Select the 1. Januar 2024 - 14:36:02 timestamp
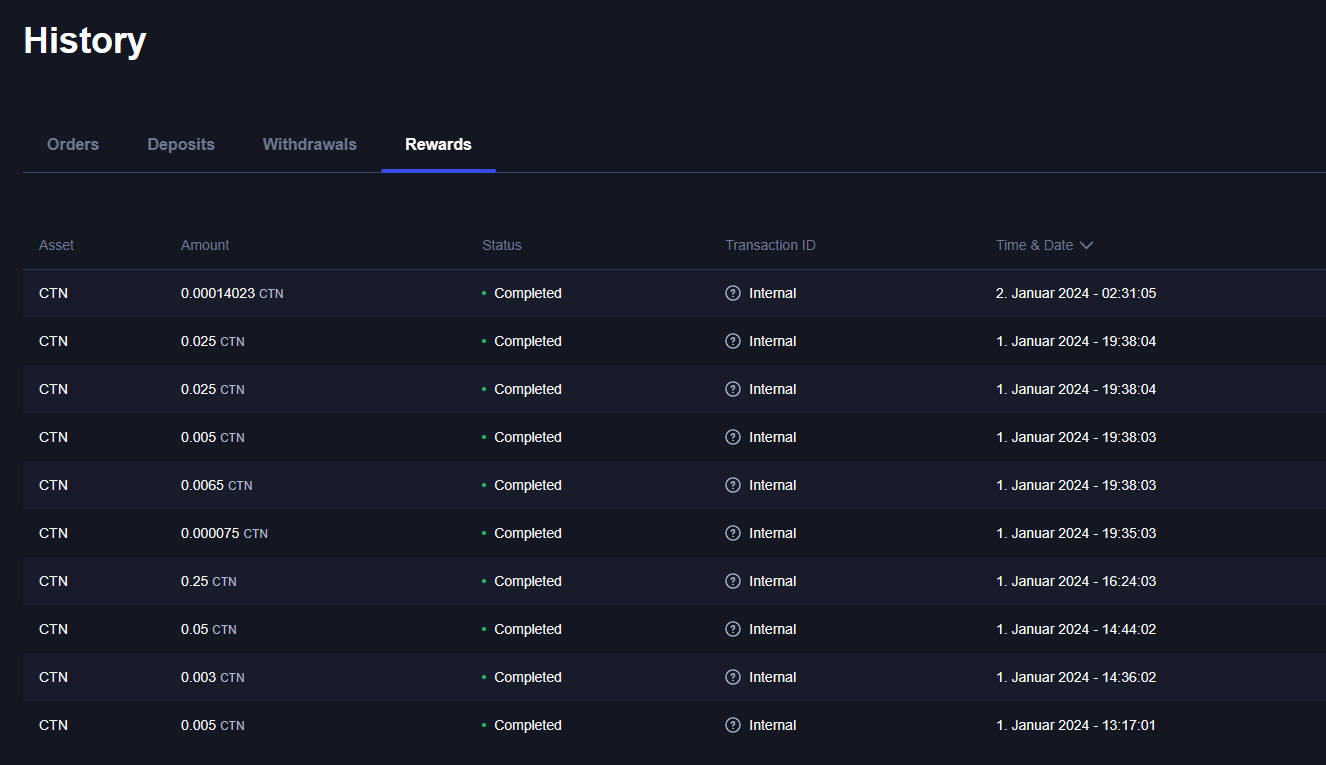The width and height of the screenshot is (1326, 765). coord(1076,677)
